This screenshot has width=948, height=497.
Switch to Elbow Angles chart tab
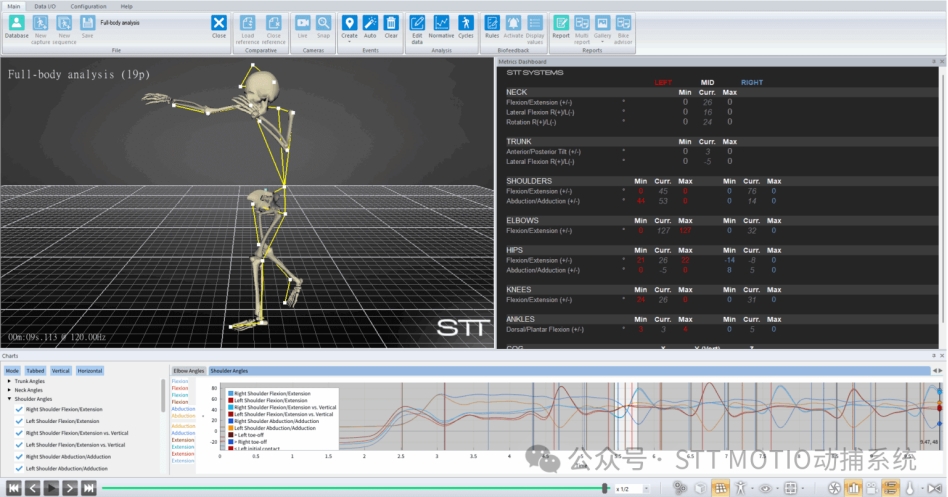point(189,371)
